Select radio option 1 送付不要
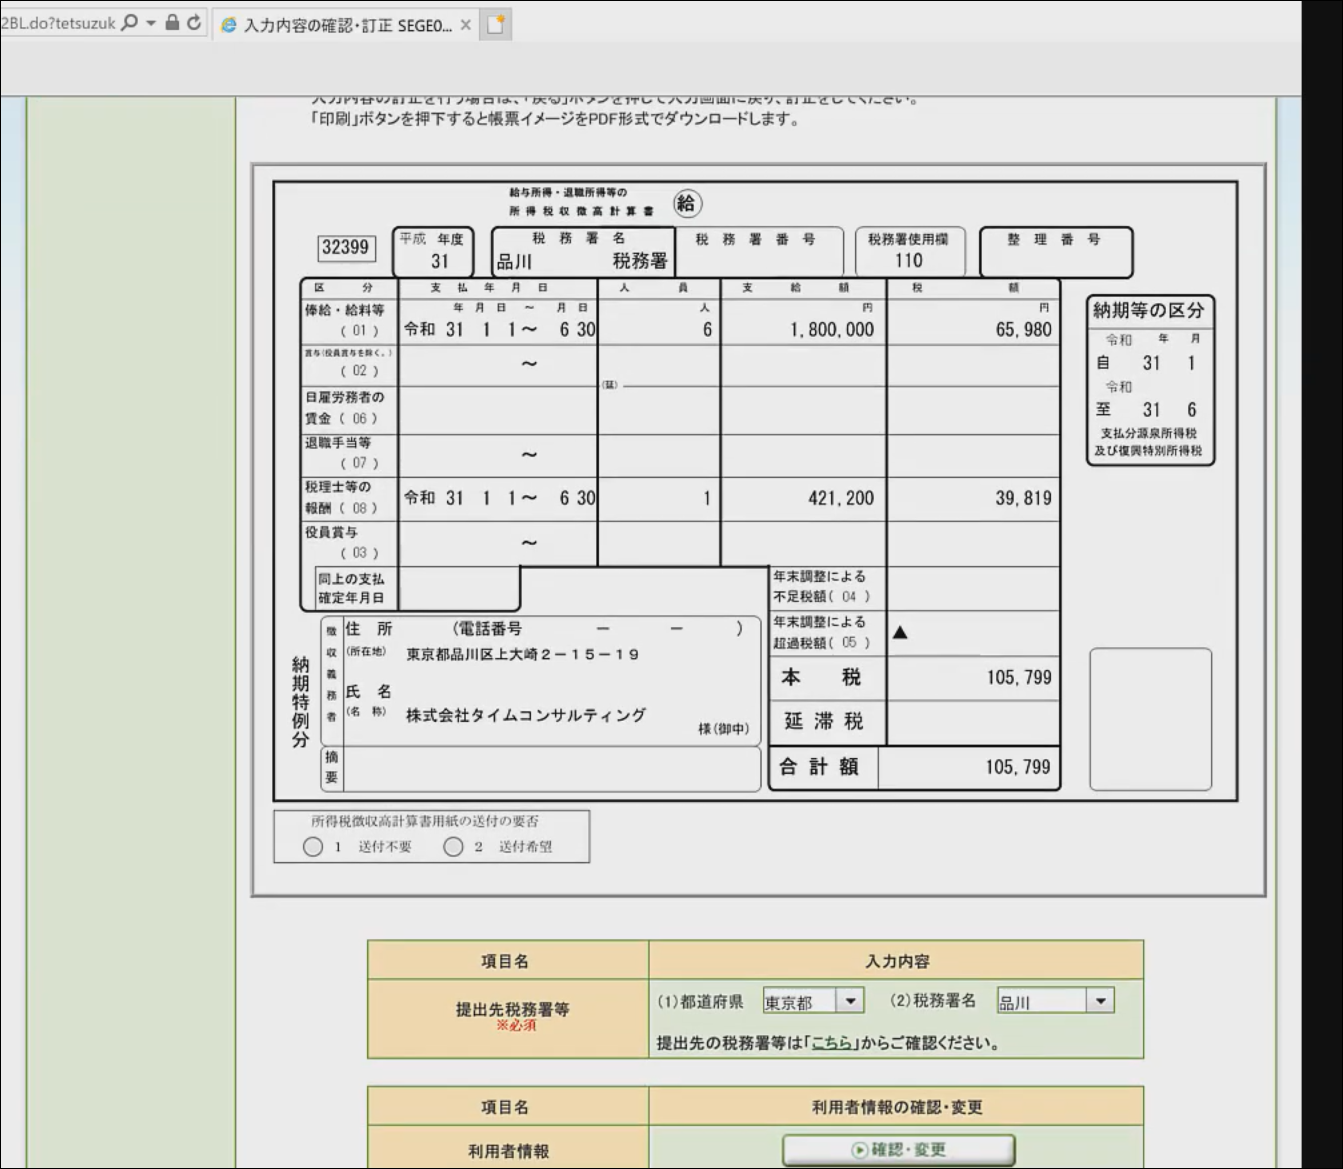Image resolution: width=1343 pixels, height=1169 pixels. point(313,847)
